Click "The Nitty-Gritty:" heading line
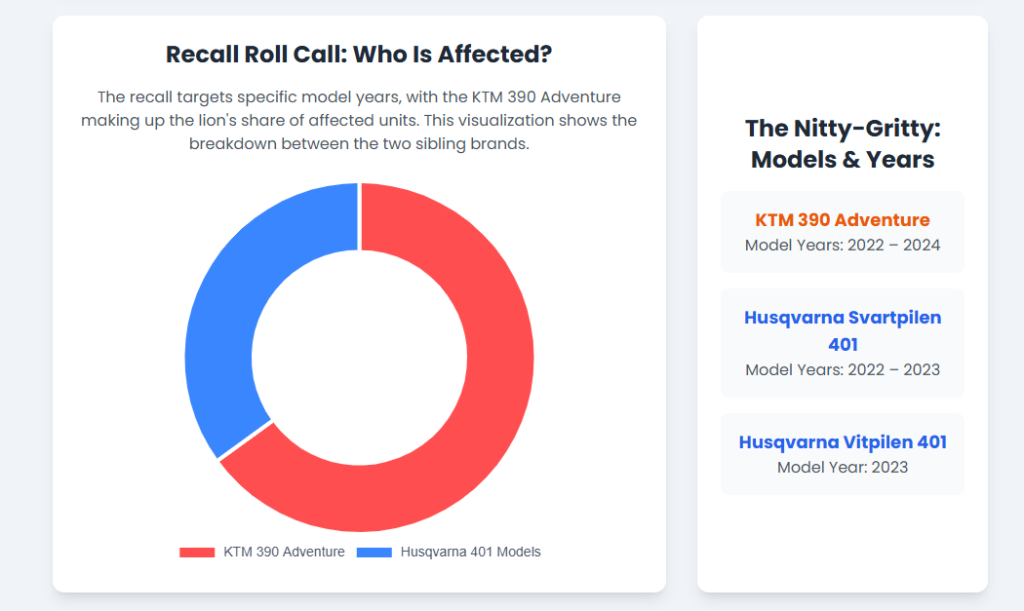1024x611 pixels. (x=842, y=128)
